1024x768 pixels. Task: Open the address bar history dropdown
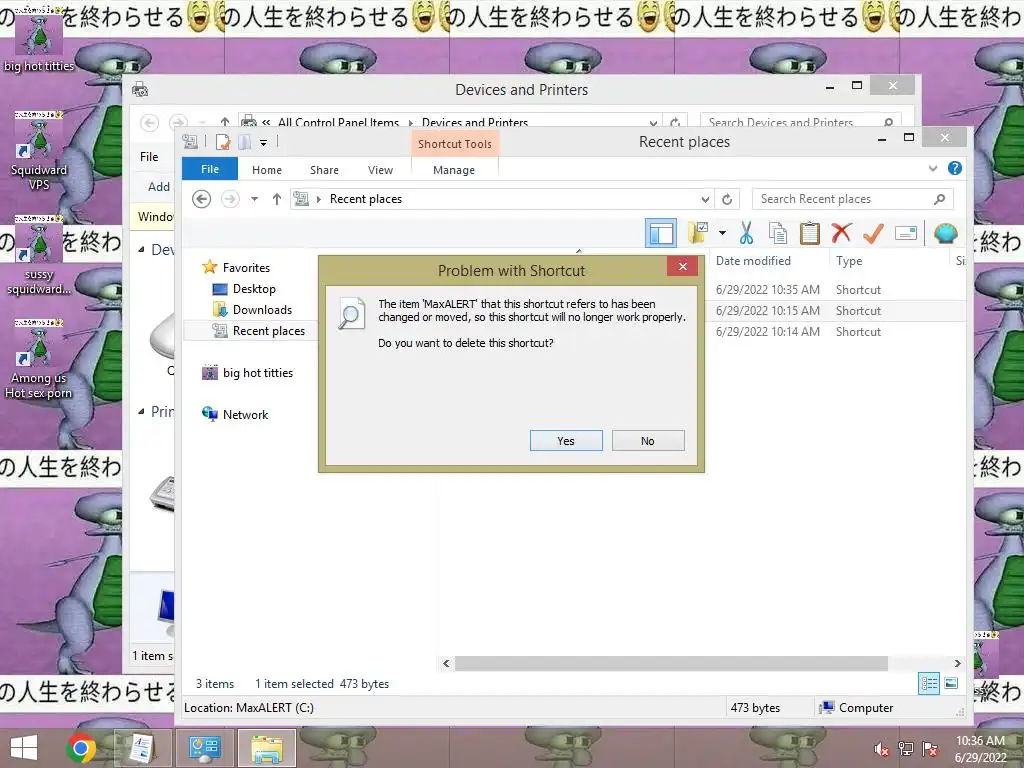click(705, 199)
